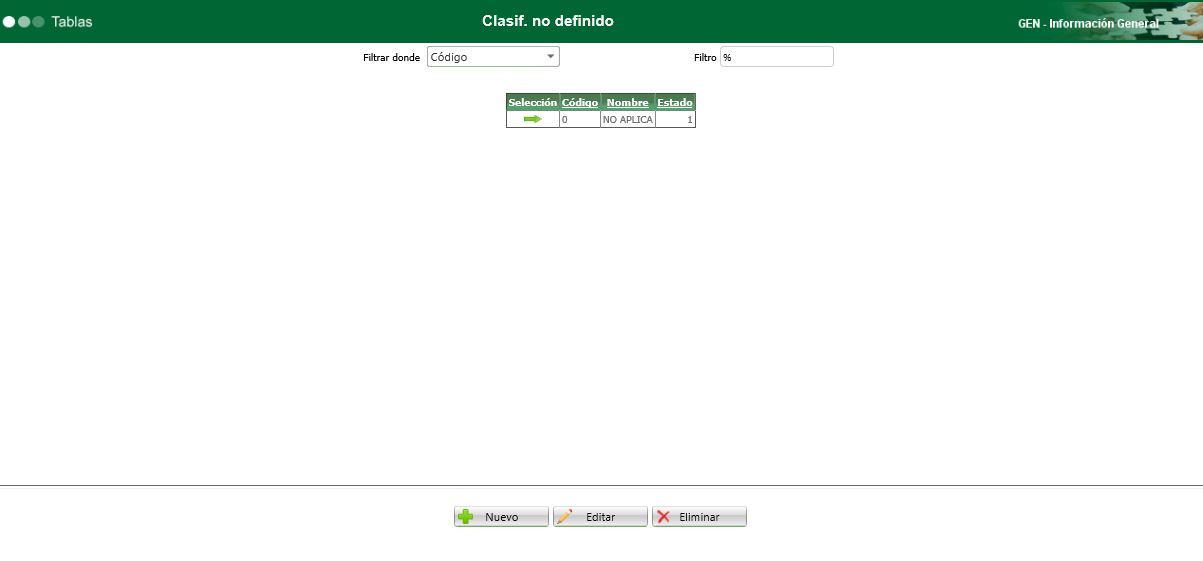Viewport: 1203px width, 561px height.
Task: Sort table by Estado column header
Action: pos(675,103)
